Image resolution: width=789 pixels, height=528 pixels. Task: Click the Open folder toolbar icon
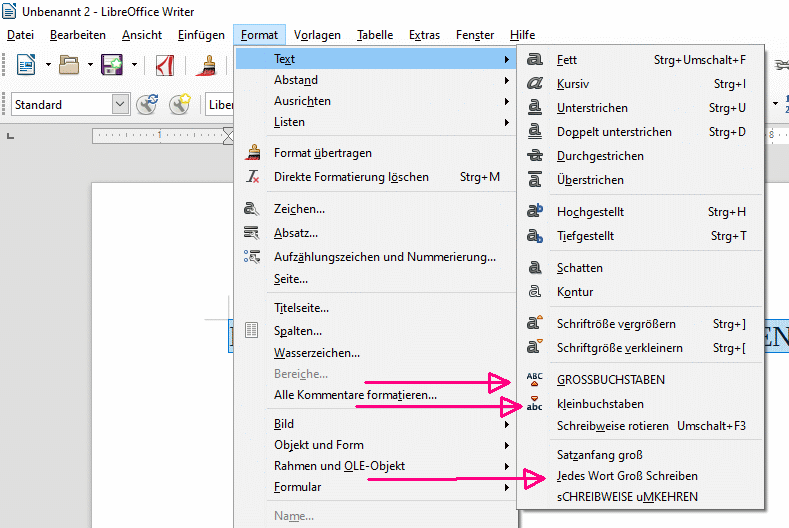[69, 64]
